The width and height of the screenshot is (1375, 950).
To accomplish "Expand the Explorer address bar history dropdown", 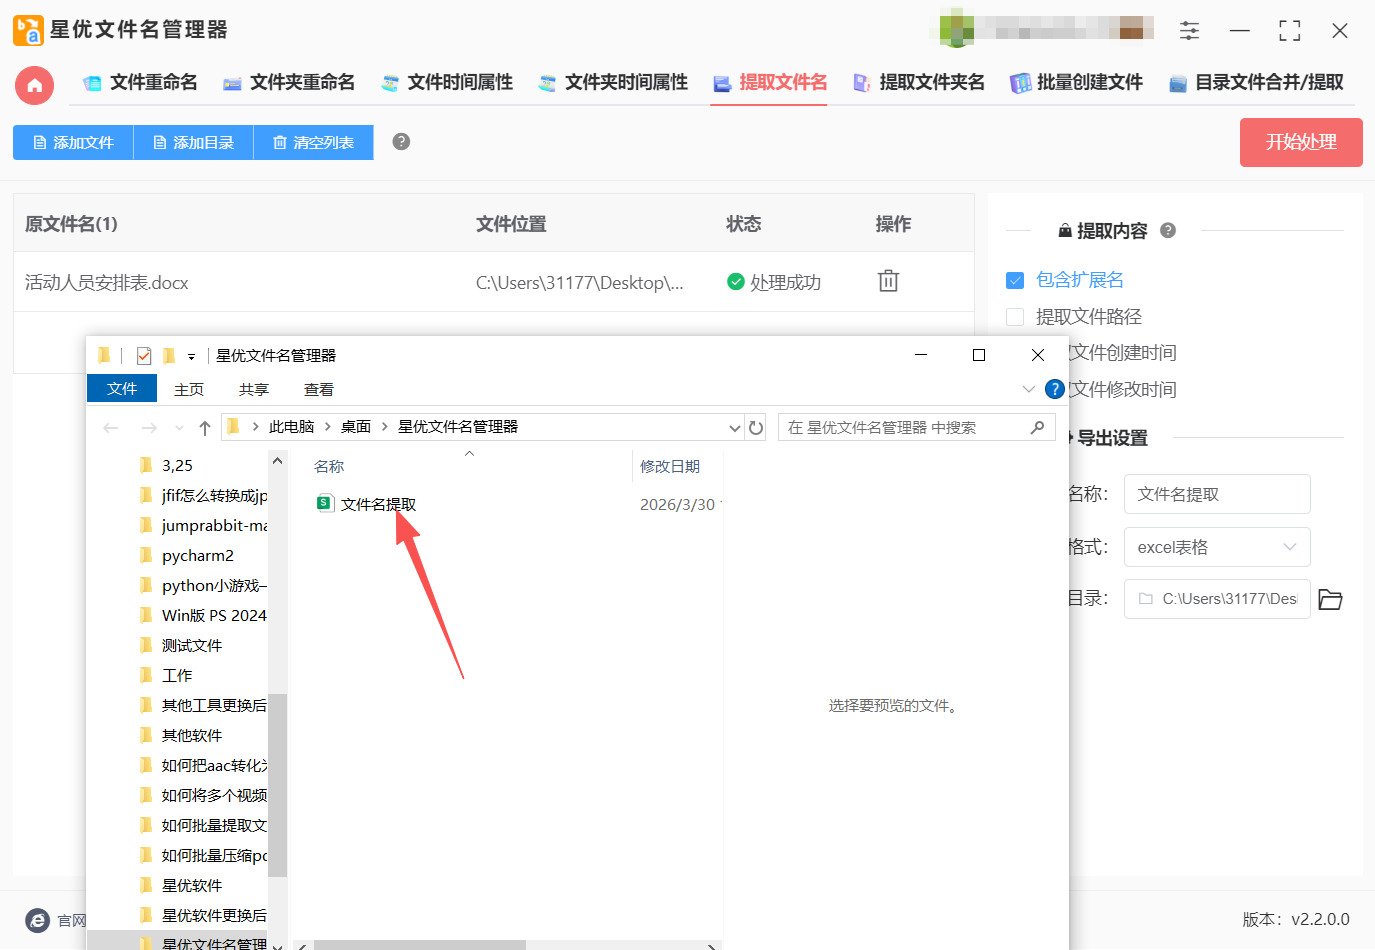I will point(735,428).
